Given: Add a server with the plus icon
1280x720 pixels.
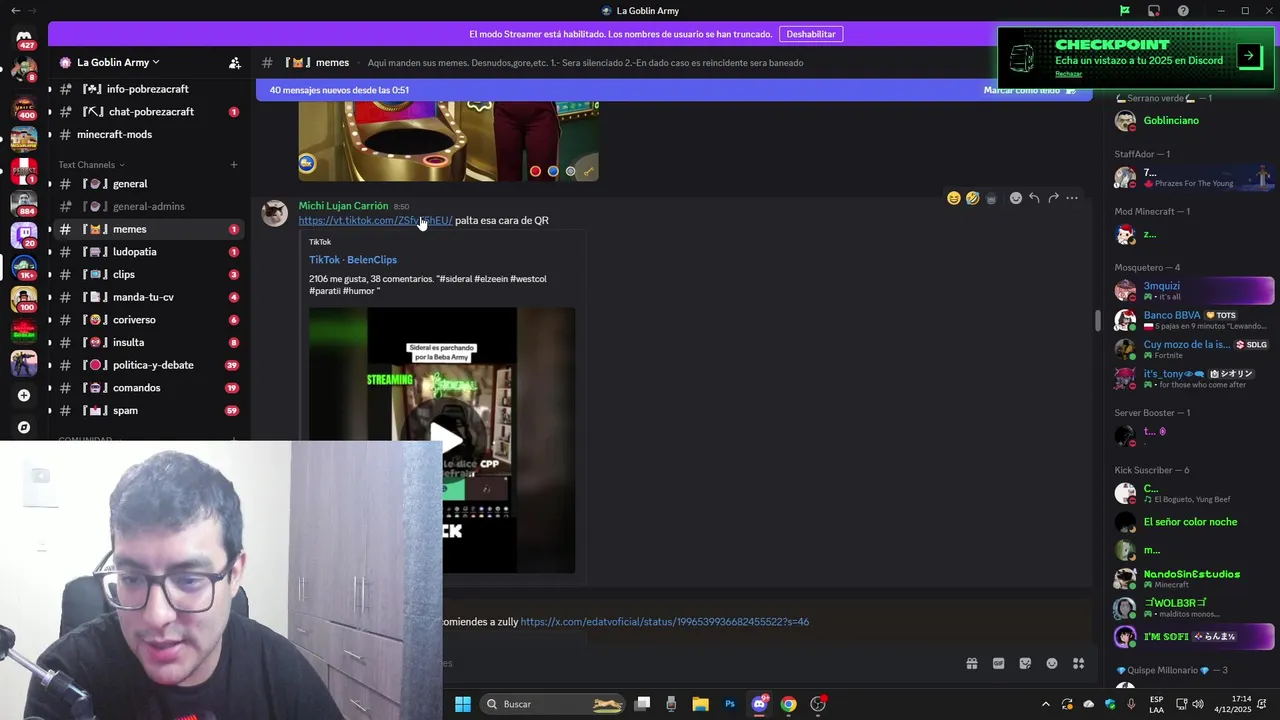Looking at the screenshot, I should pos(24,395).
